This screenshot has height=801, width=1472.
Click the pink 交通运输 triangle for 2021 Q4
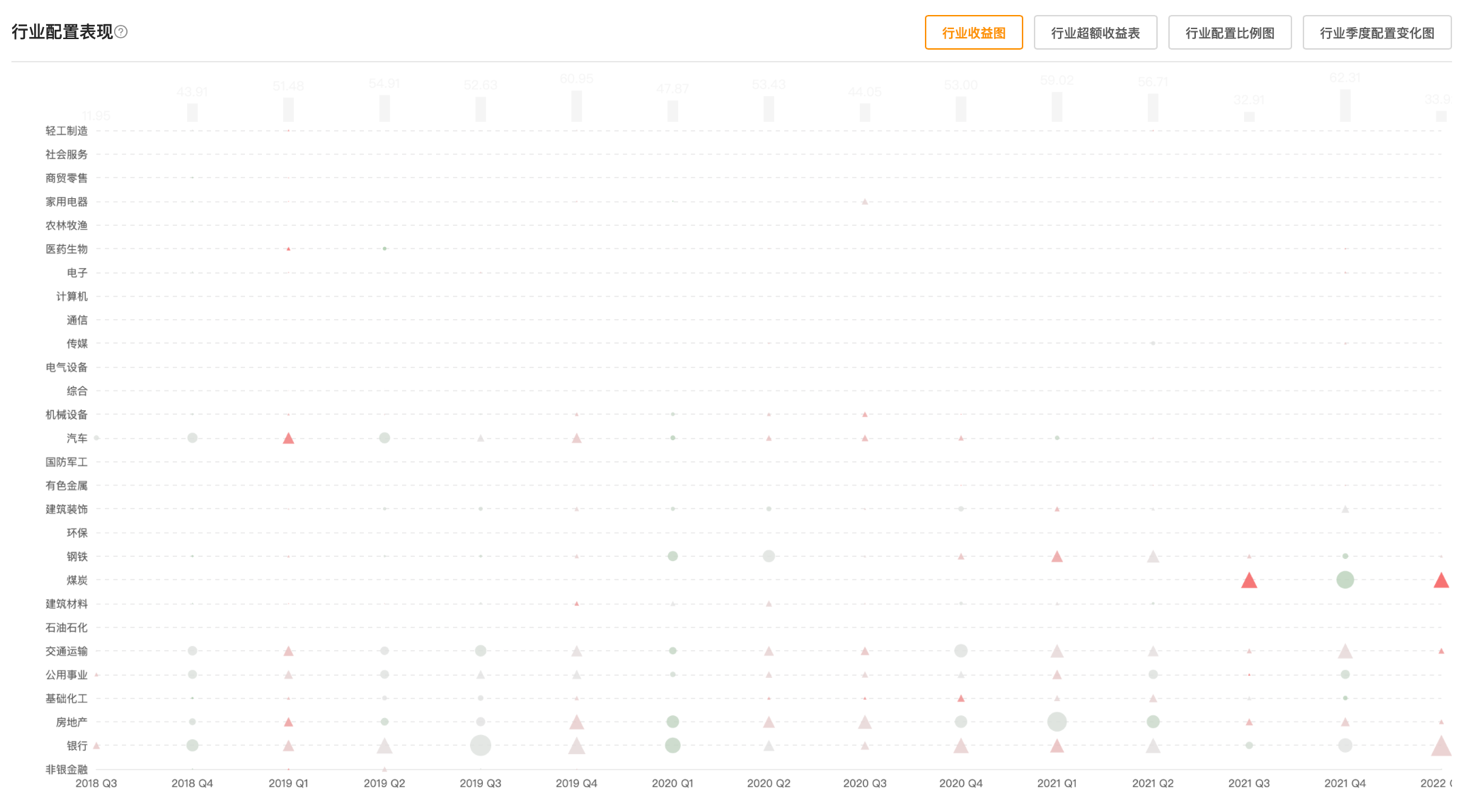(x=1345, y=651)
